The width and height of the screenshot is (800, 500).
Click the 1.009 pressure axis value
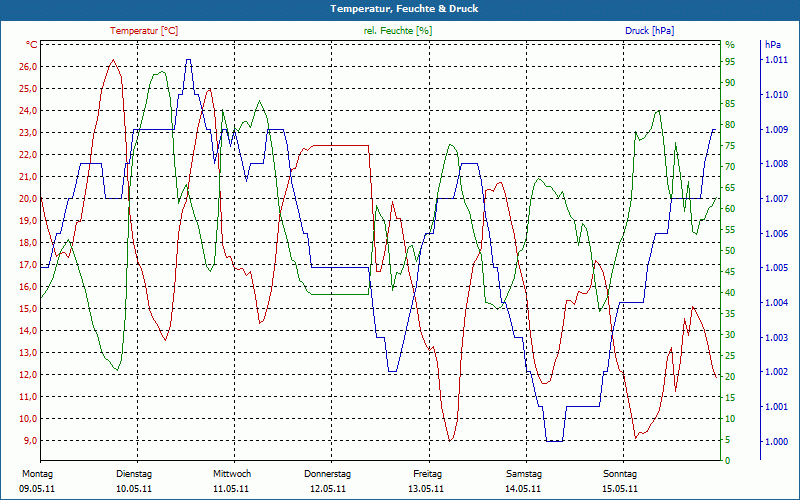click(776, 130)
